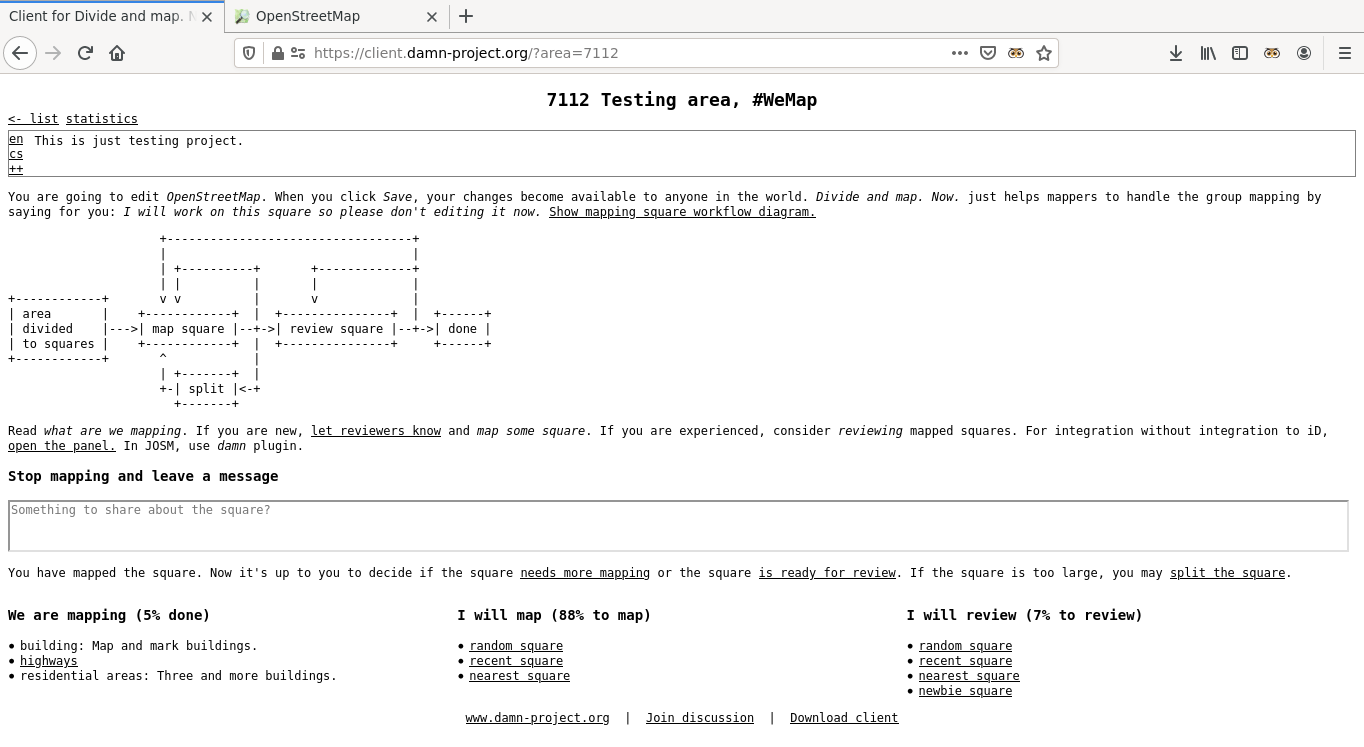
Task: Focus the square message text area
Action: pyautogui.click(x=678, y=526)
